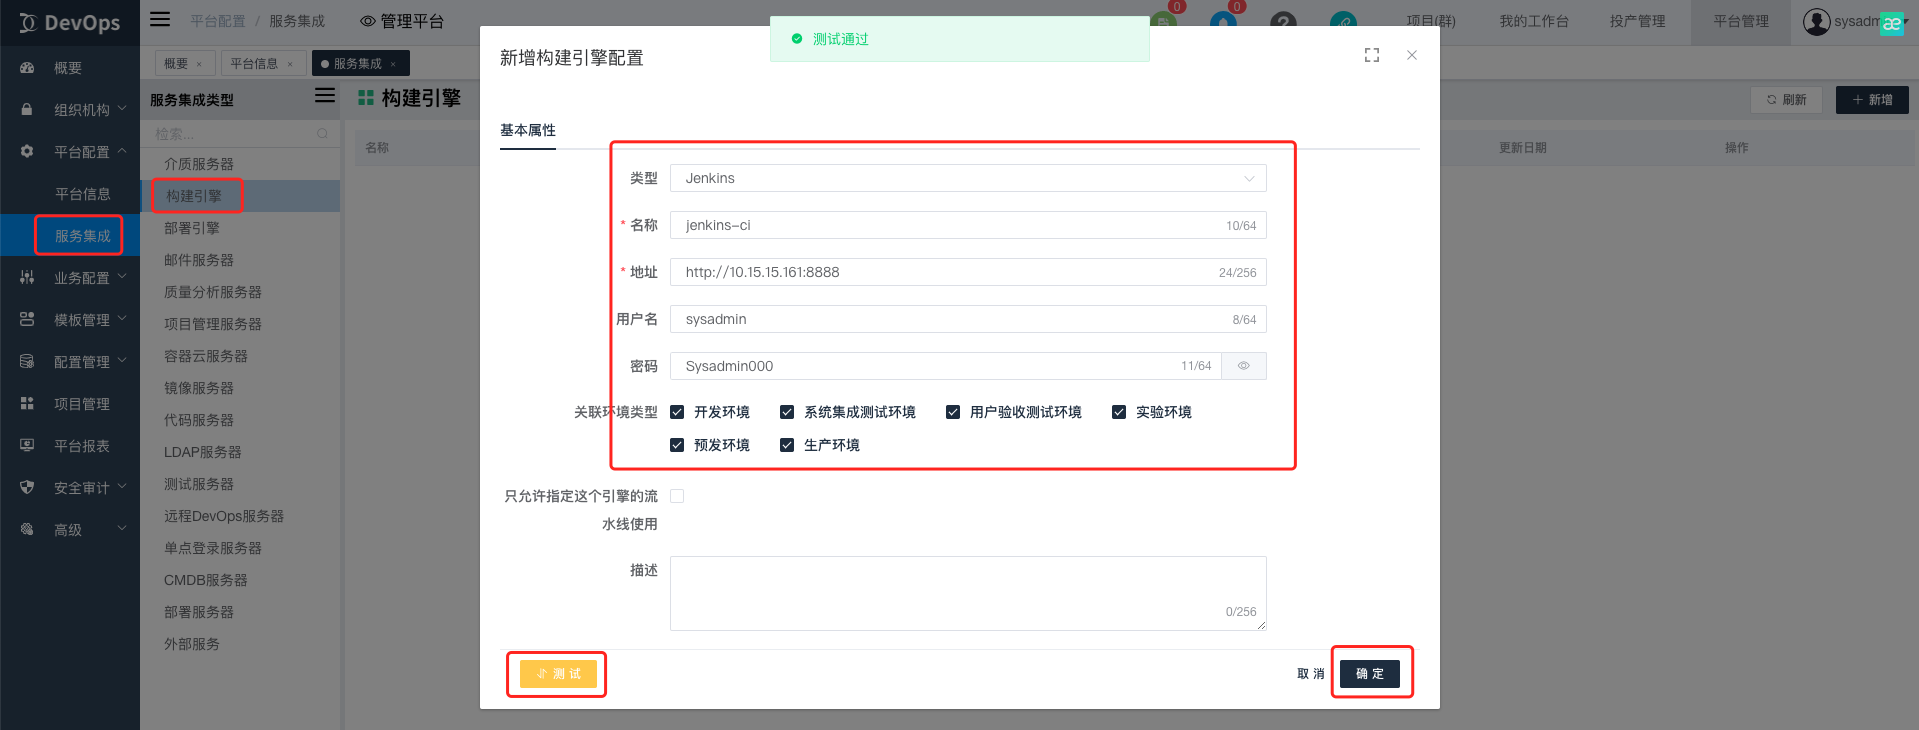This screenshot has width=1919, height=730.
Task: Click the fullscreen icon in dialog header
Action: (x=1371, y=55)
